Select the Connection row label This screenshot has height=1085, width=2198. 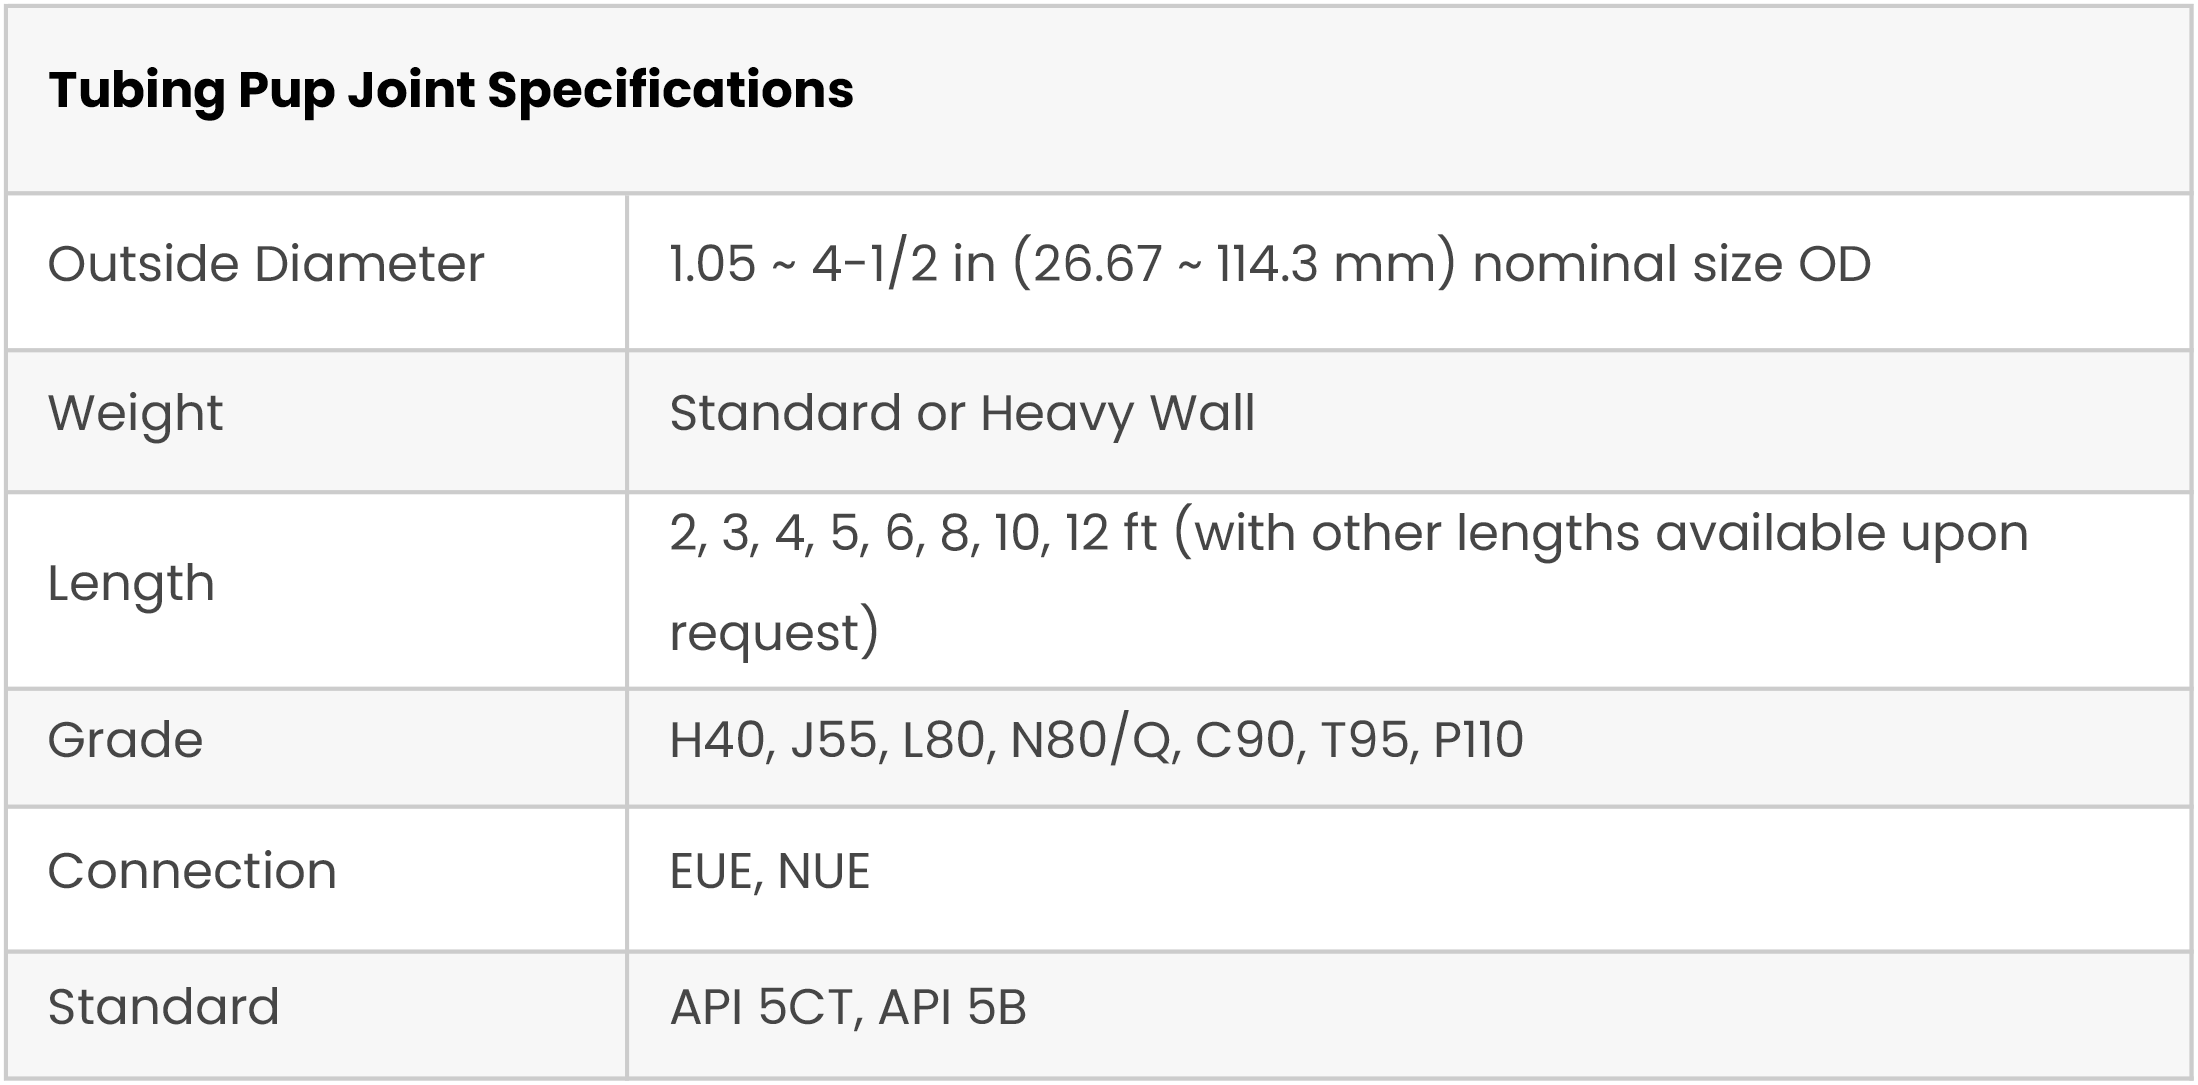[192, 871]
